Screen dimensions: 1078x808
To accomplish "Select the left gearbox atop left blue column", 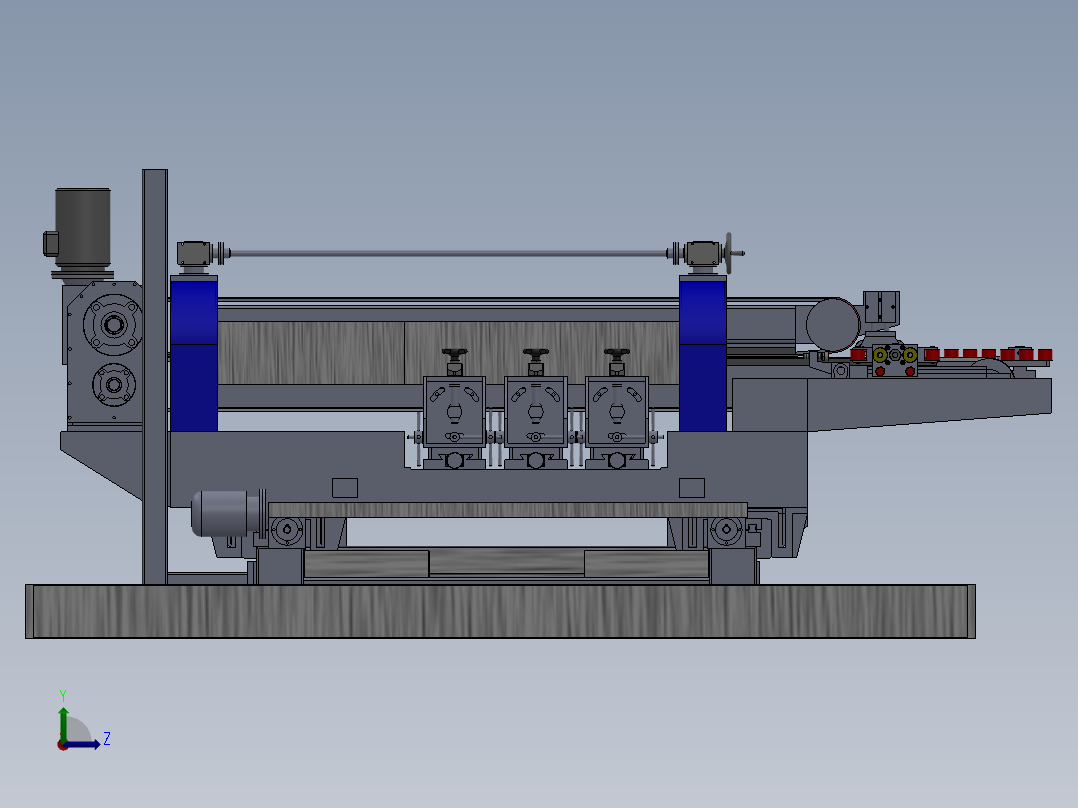I will click(195, 254).
